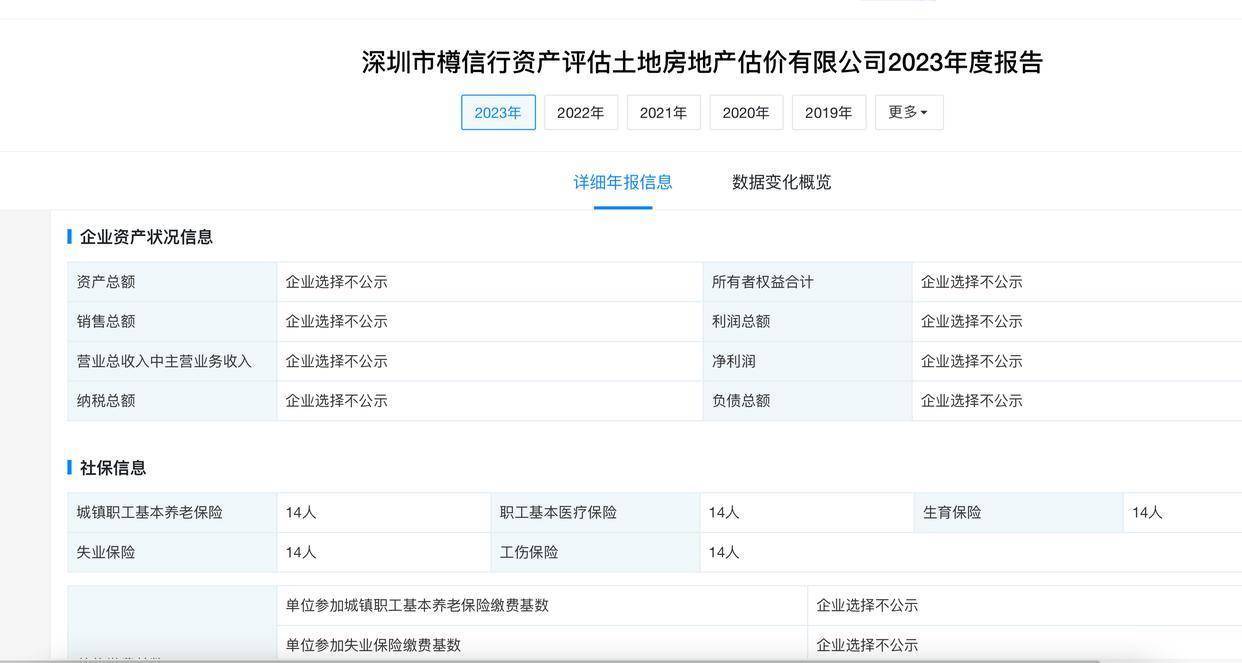Click the 净利润 label cell

(732, 361)
